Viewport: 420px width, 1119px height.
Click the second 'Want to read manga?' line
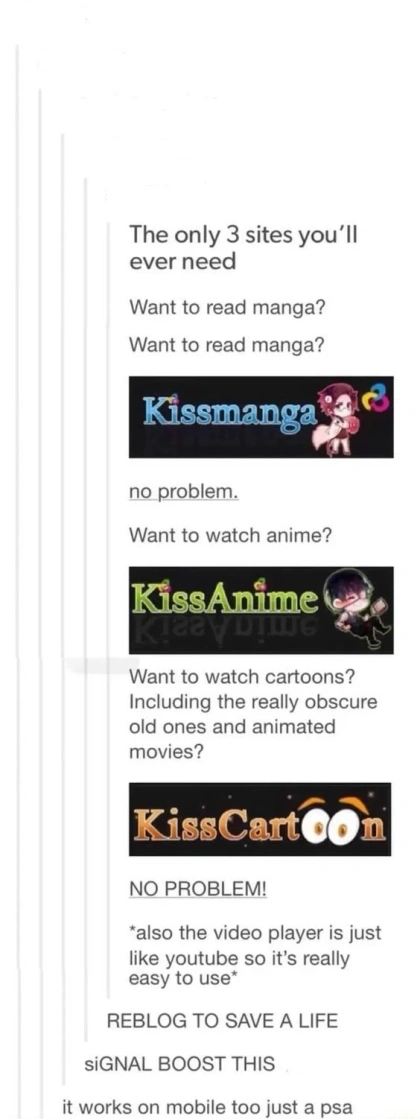pyautogui.click(x=227, y=345)
